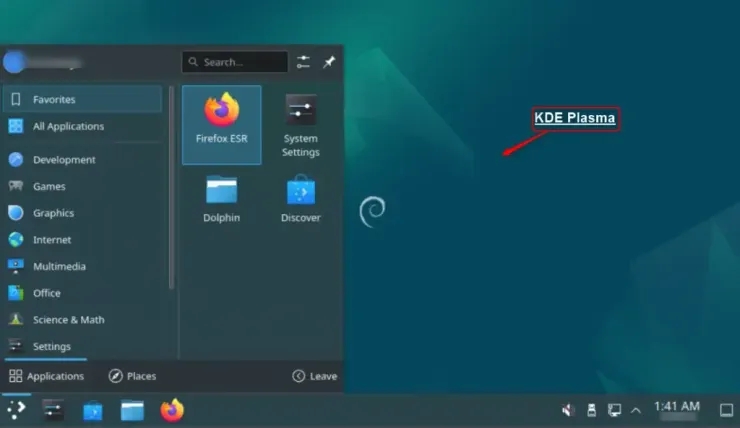Click the user avatar in launcher header
This screenshot has height=428, width=740.
(14, 62)
